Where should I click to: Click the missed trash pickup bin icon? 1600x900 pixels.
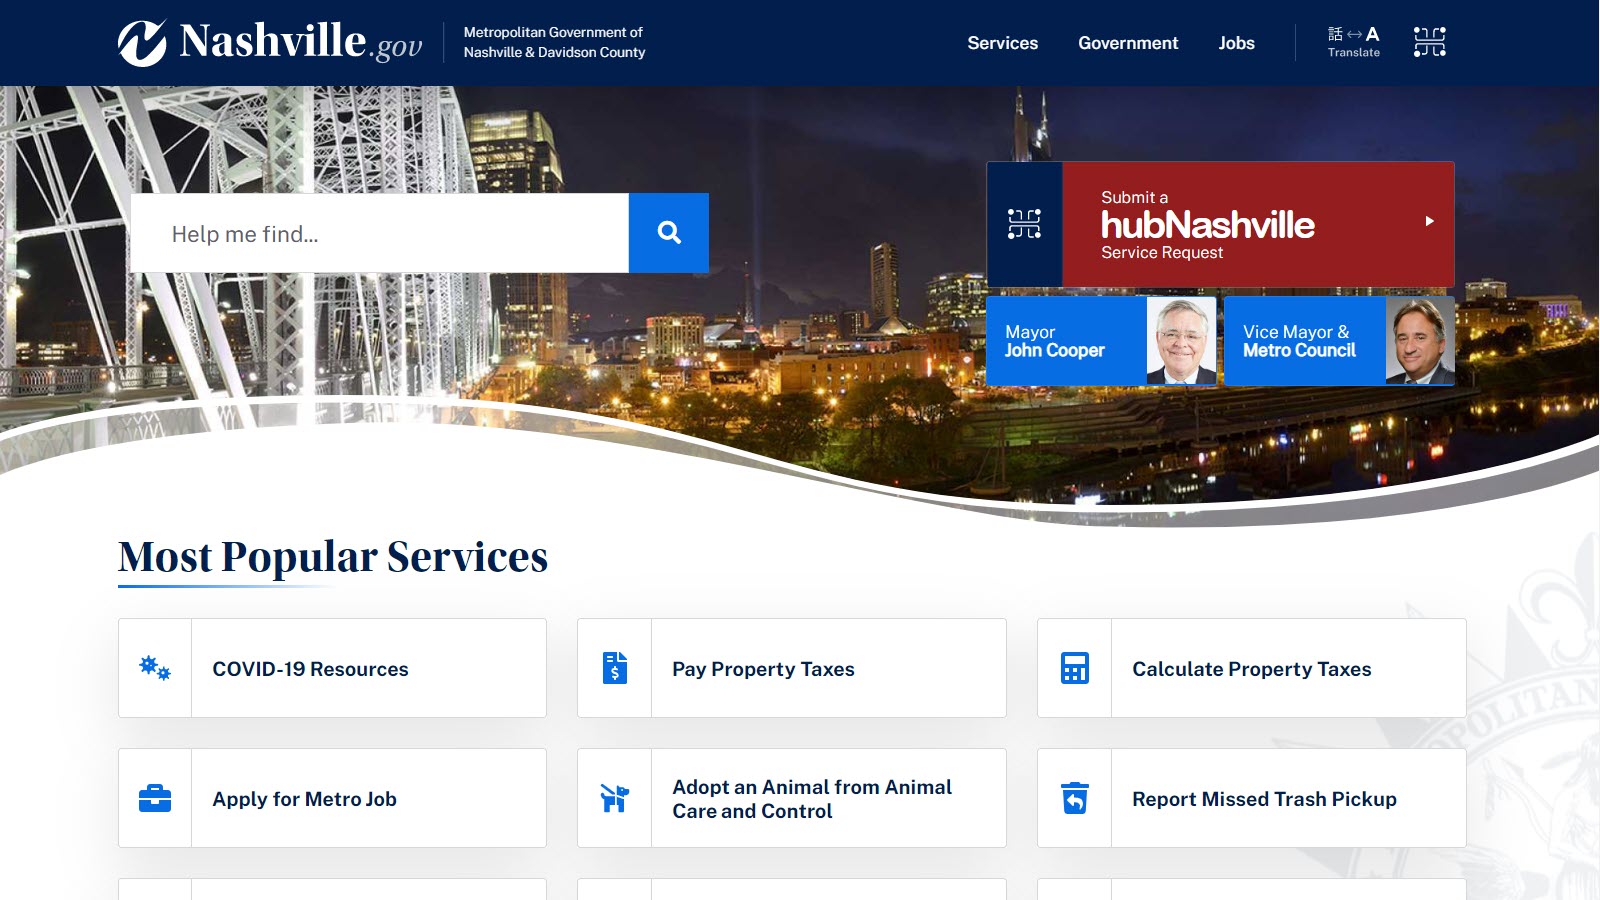point(1075,798)
